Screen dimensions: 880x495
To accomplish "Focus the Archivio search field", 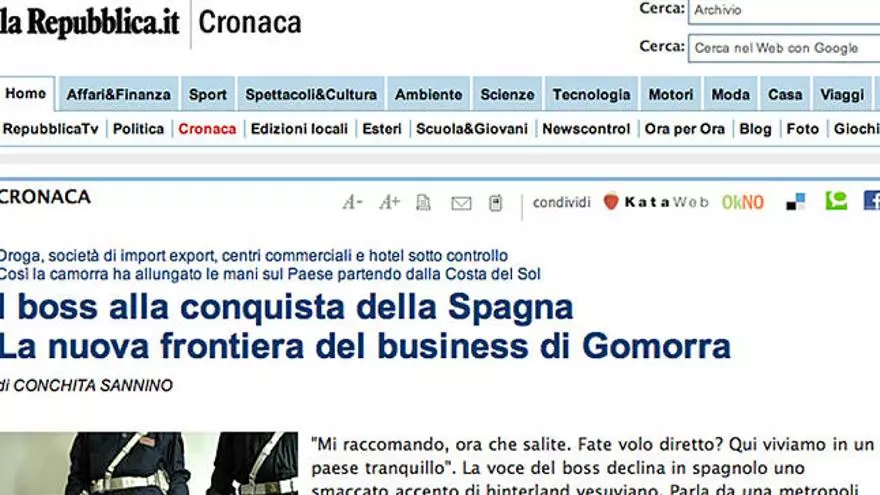I will coord(784,11).
